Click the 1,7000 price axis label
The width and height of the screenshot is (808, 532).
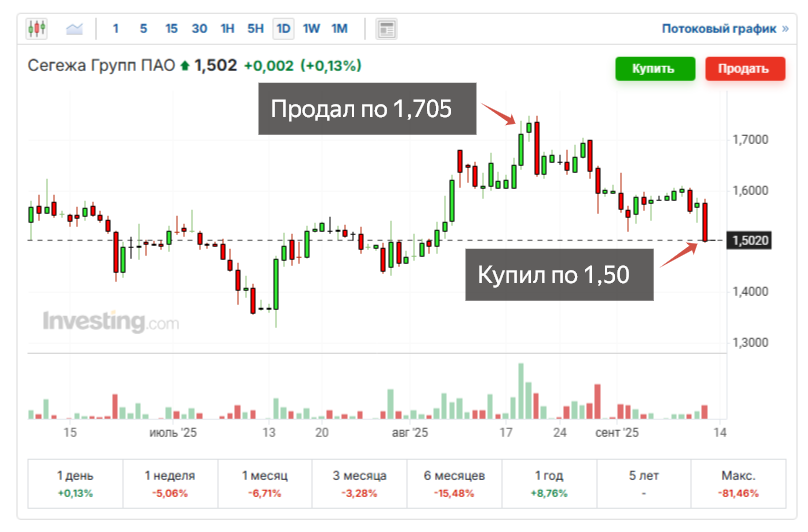point(750,140)
